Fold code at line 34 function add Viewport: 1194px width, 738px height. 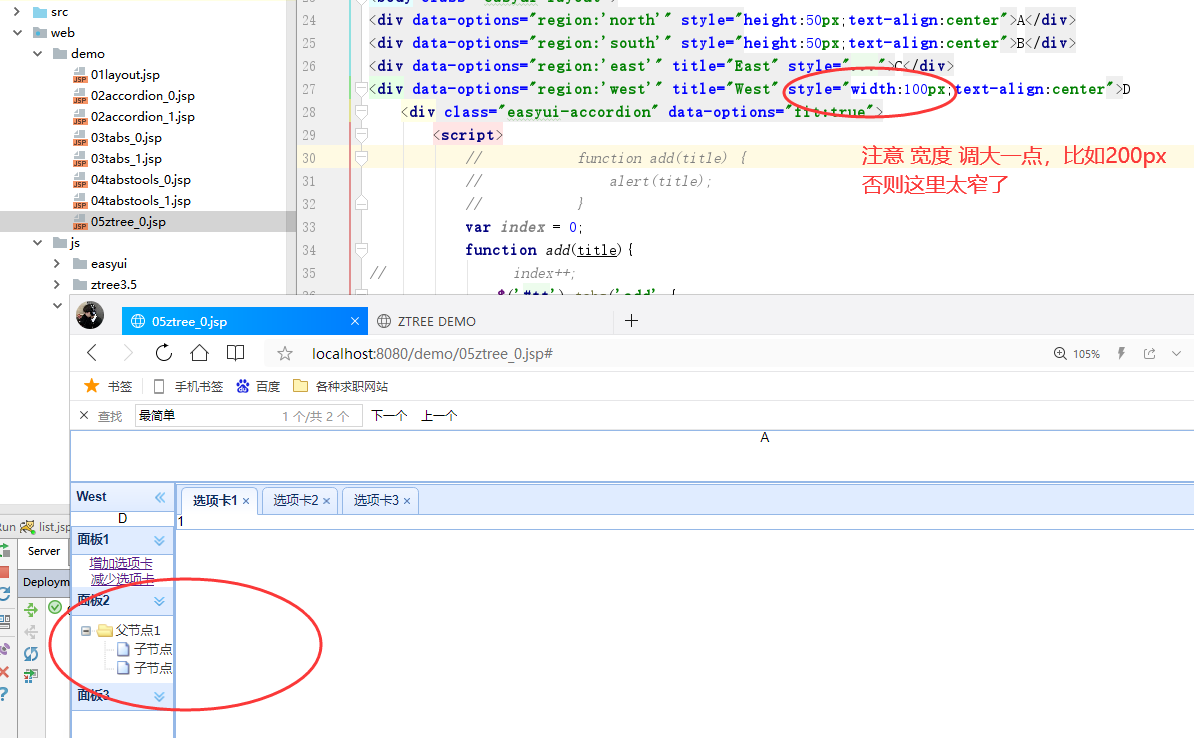tap(362, 250)
